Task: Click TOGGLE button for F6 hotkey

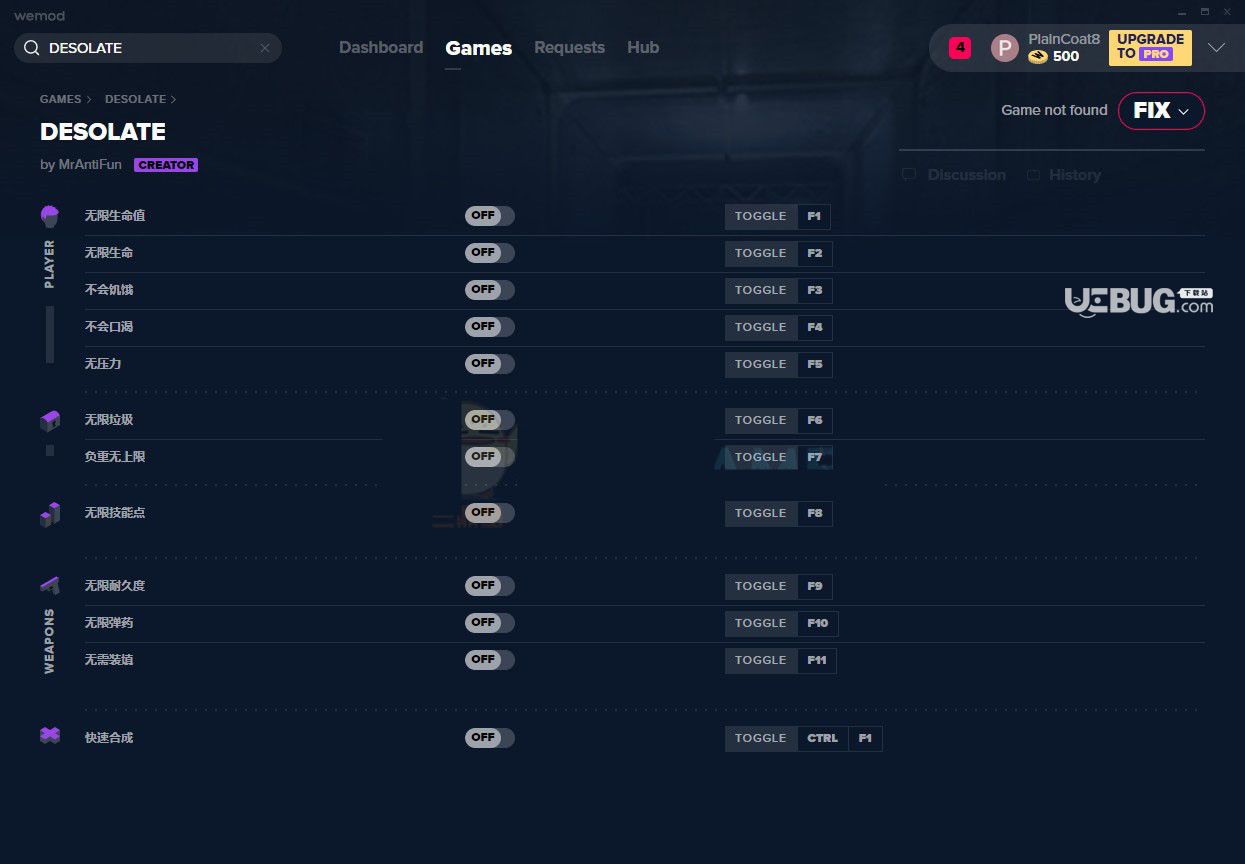Action: [x=761, y=421]
